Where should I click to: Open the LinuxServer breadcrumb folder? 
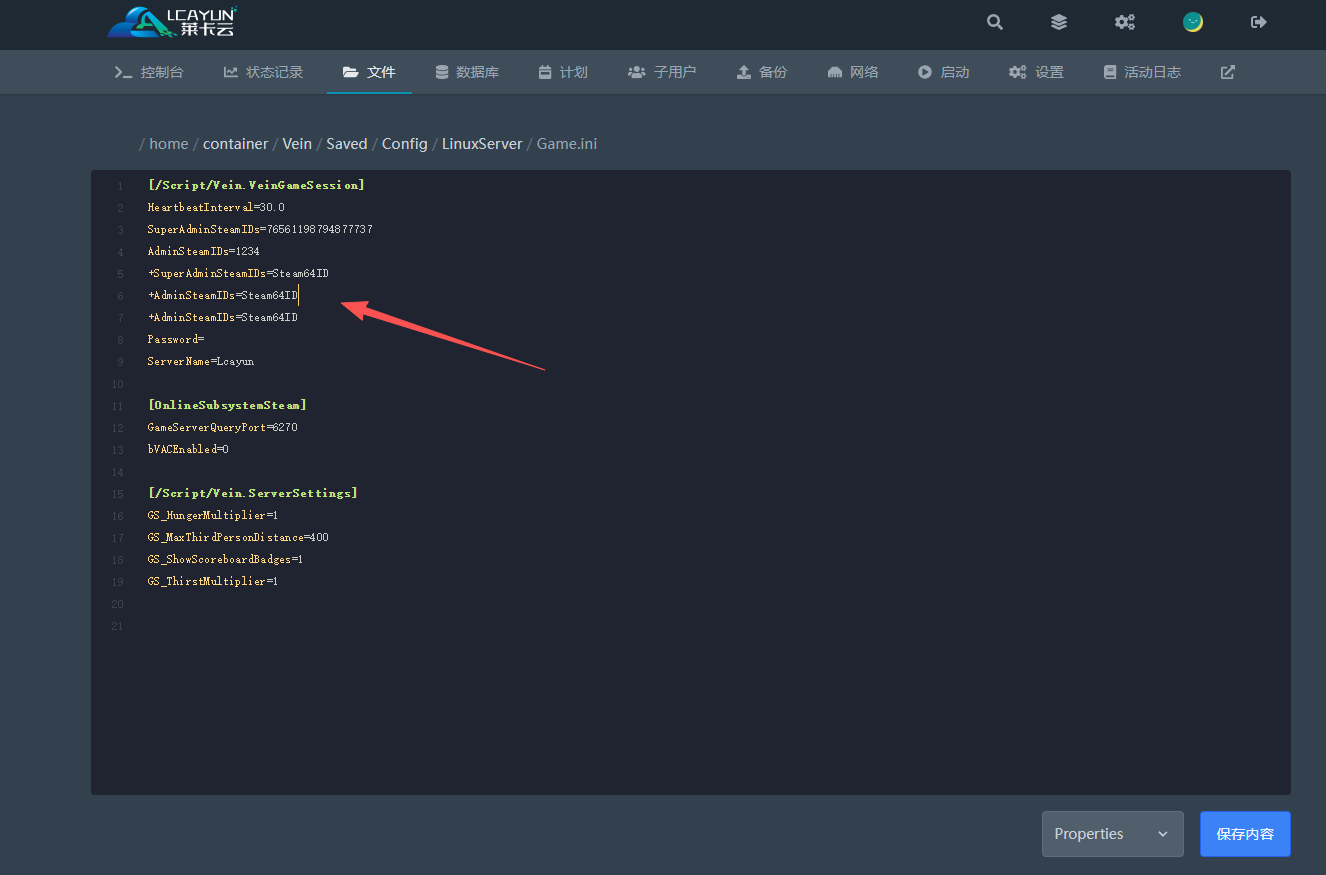click(x=482, y=144)
